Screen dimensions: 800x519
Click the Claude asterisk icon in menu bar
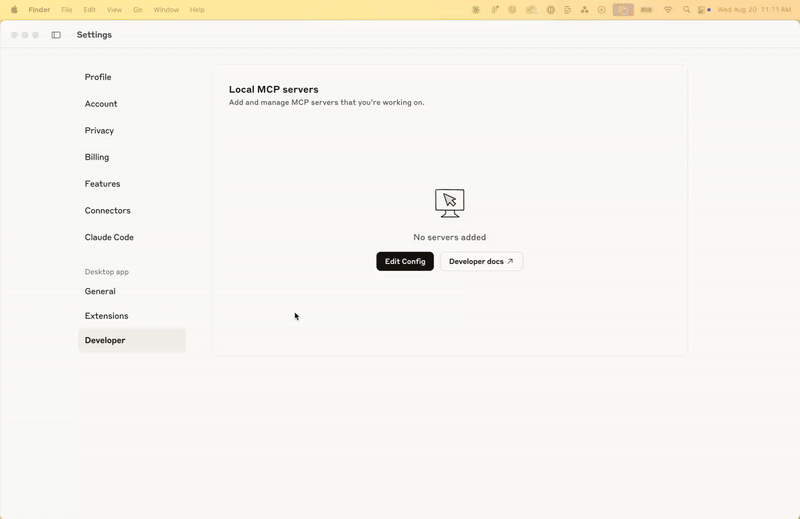point(476,10)
